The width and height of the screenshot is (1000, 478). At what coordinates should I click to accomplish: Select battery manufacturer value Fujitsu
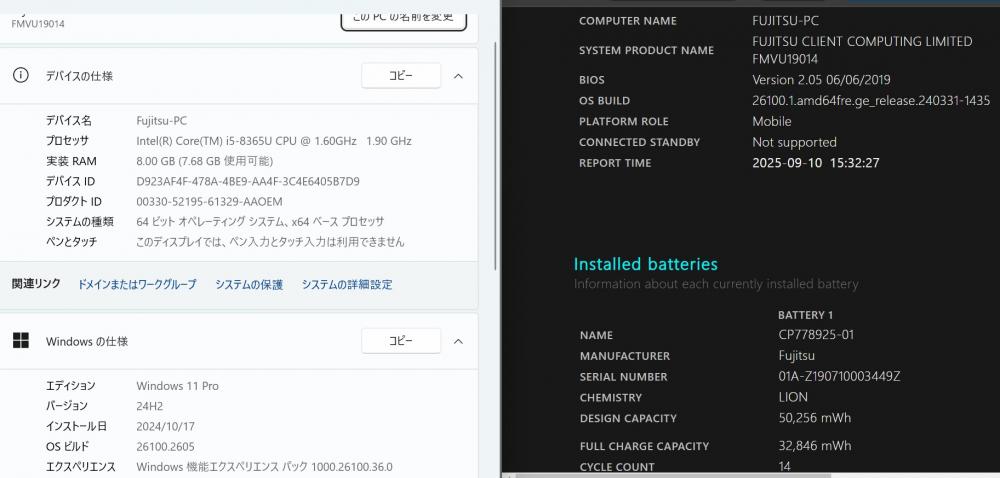(x=797, y=356)
